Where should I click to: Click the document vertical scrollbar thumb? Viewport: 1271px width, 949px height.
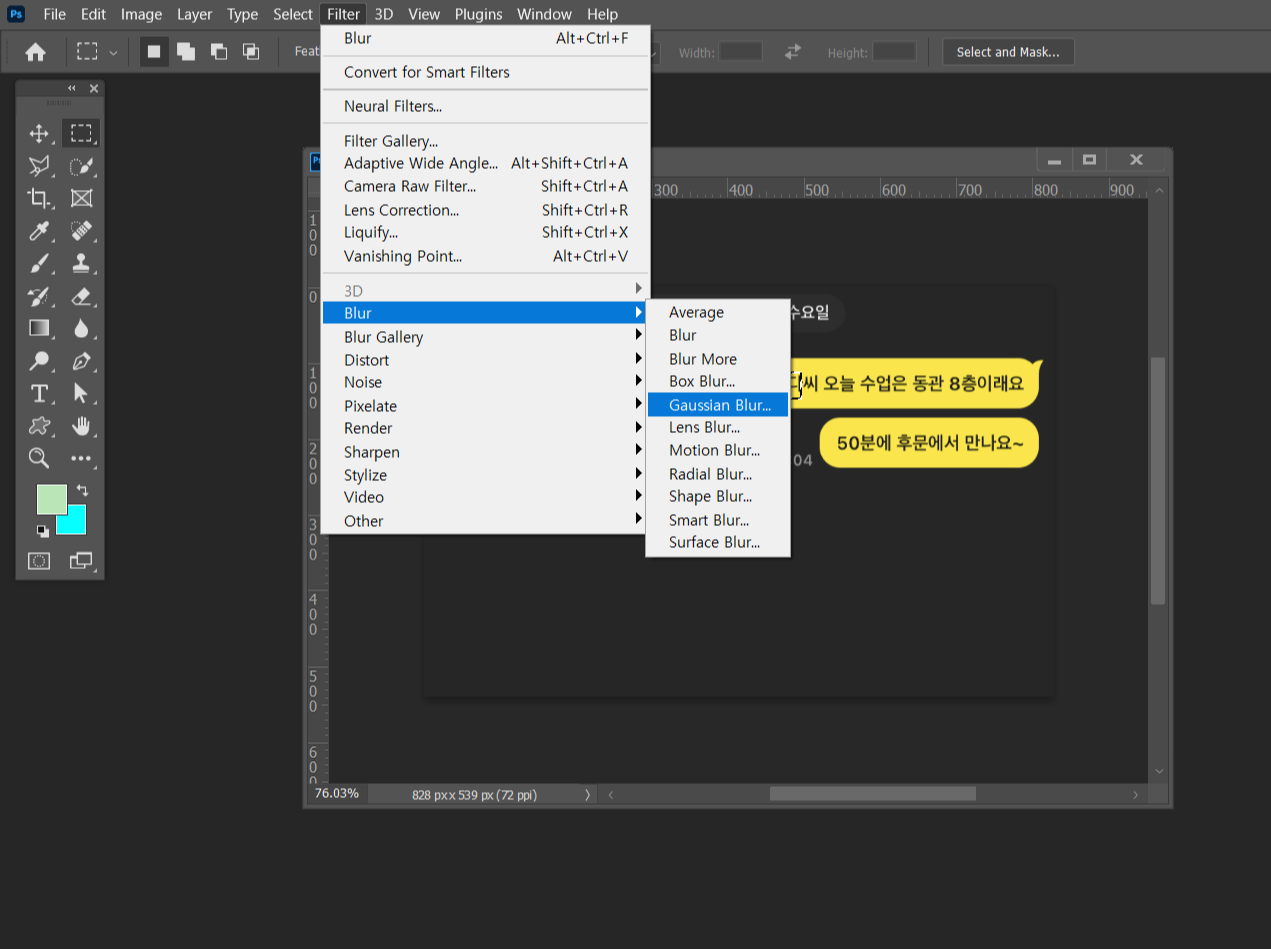(x=1158, y=480)
